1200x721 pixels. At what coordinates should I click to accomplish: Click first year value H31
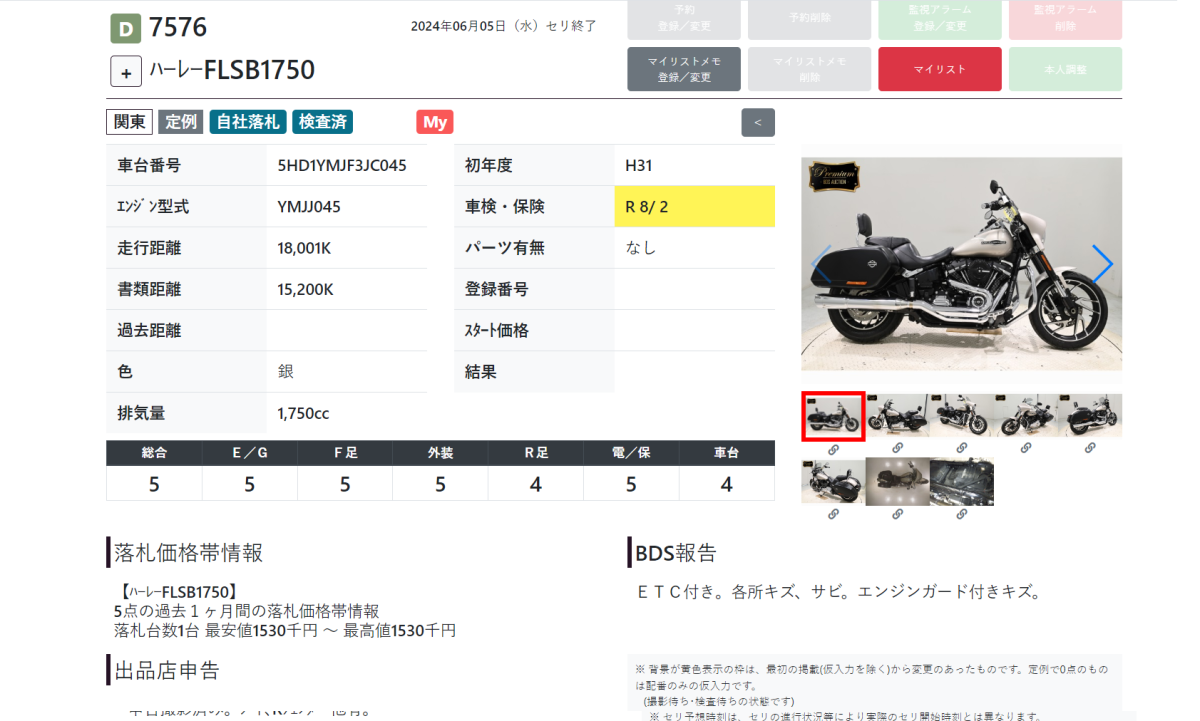(x=638, y=165)
